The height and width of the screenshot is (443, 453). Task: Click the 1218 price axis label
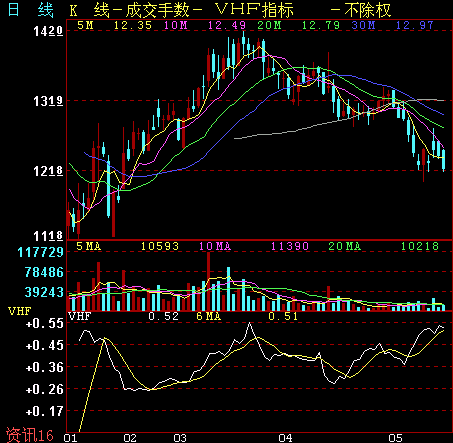(x=48, y=171)
